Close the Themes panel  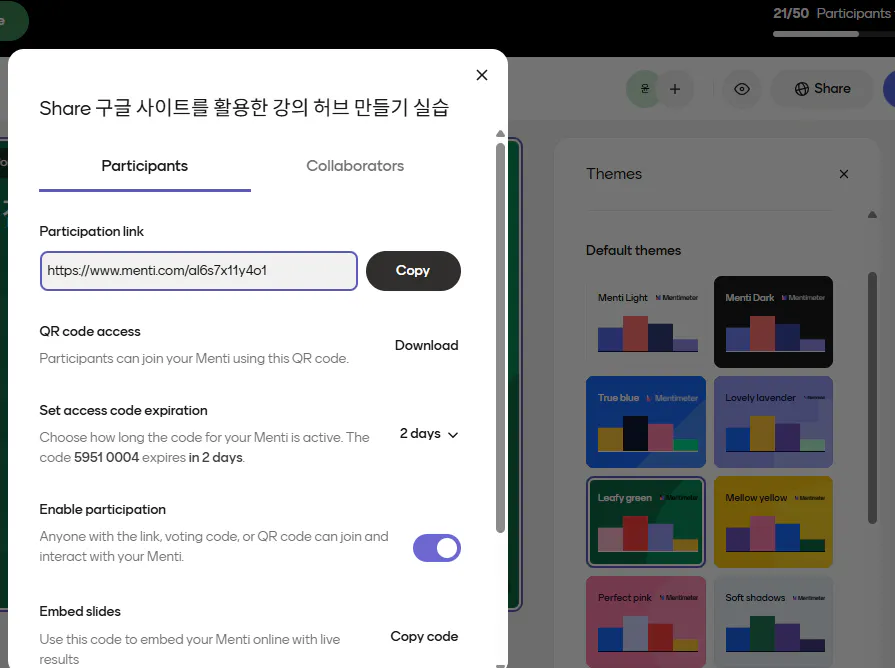tap(843, 173)
